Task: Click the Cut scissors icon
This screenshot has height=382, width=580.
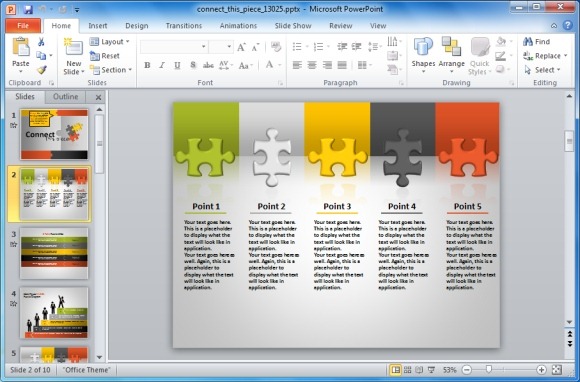Action: [x=41, y=42]
